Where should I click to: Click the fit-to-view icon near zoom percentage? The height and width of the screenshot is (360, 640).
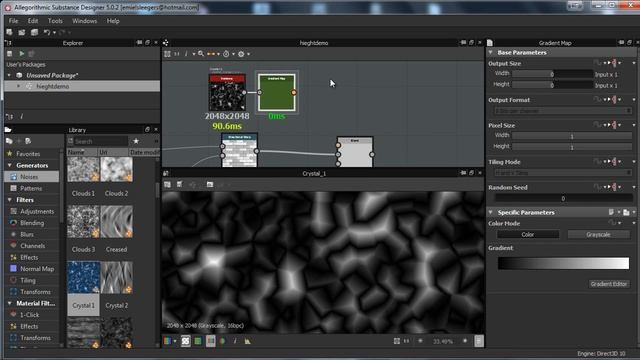click(x=397, y=341)
